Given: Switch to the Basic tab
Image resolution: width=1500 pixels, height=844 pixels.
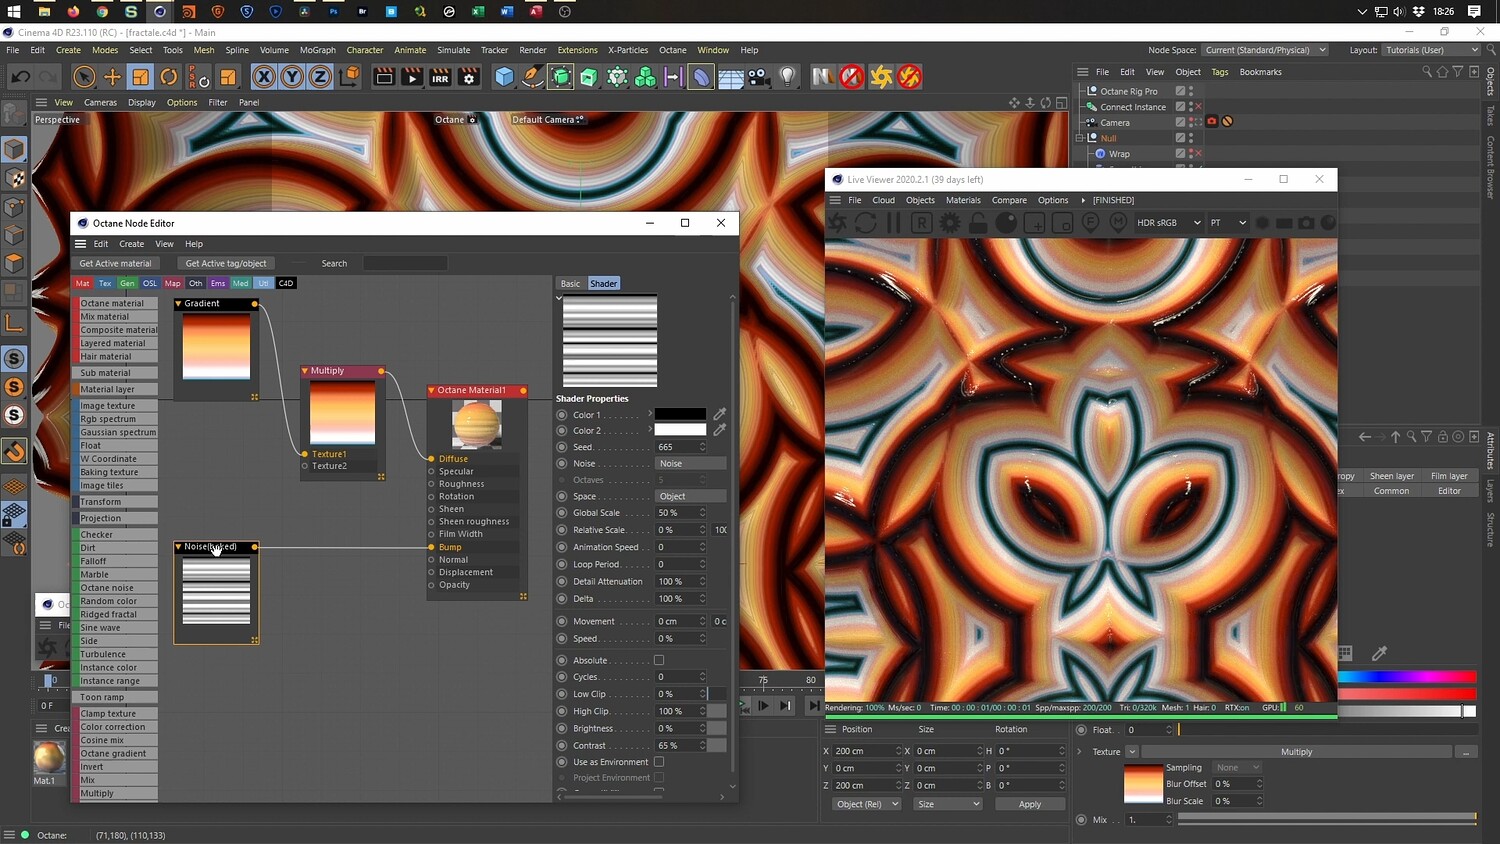Looking at the screenshot, I should [x=570, y=284].
